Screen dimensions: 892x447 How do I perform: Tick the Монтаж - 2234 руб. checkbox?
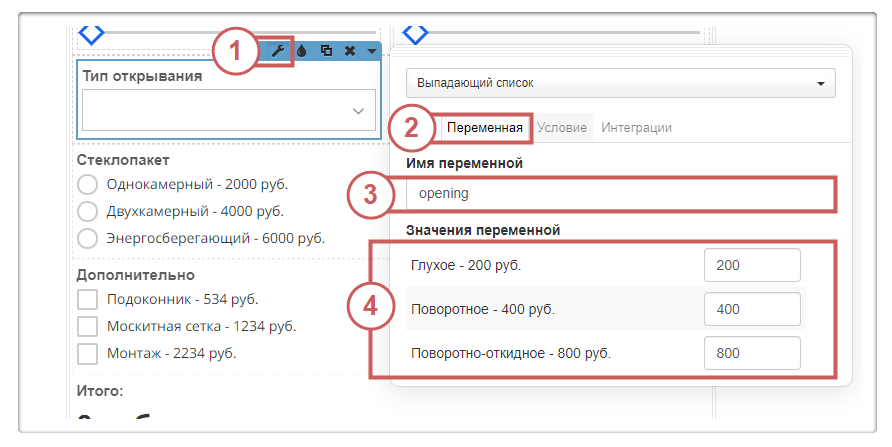tap(88, 353)
